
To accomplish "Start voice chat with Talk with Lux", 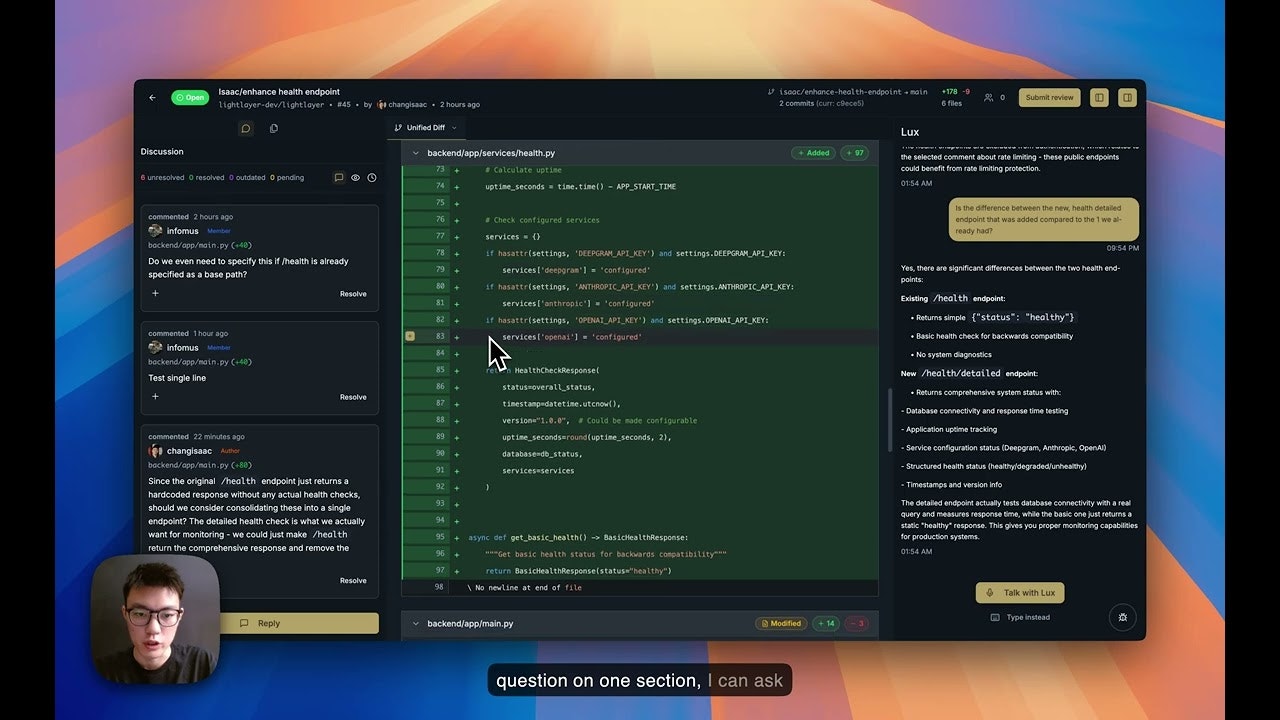I will point(1020,593).
